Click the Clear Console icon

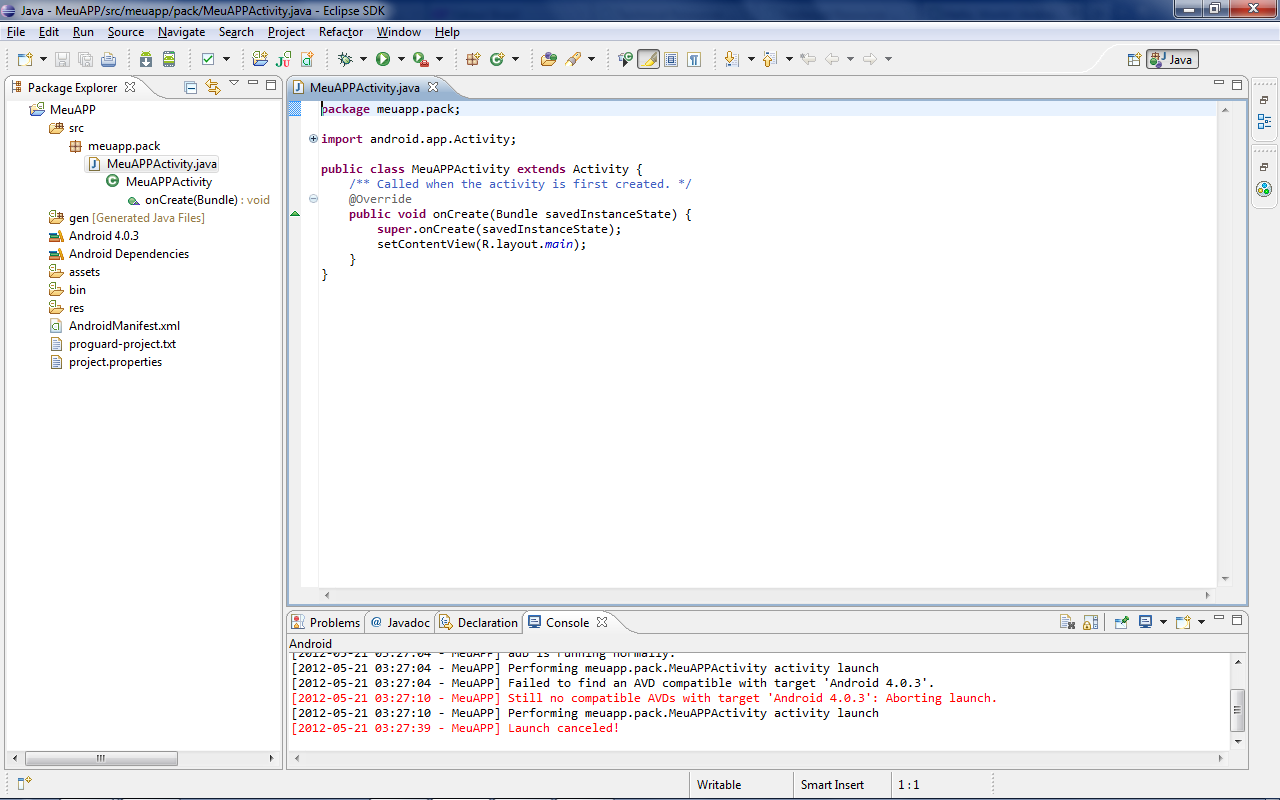(x=1068, y=622)
